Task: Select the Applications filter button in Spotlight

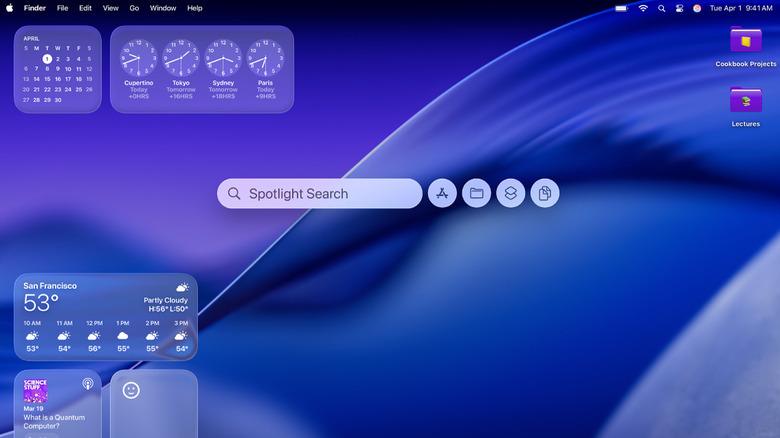Action: tap(442, 193)
